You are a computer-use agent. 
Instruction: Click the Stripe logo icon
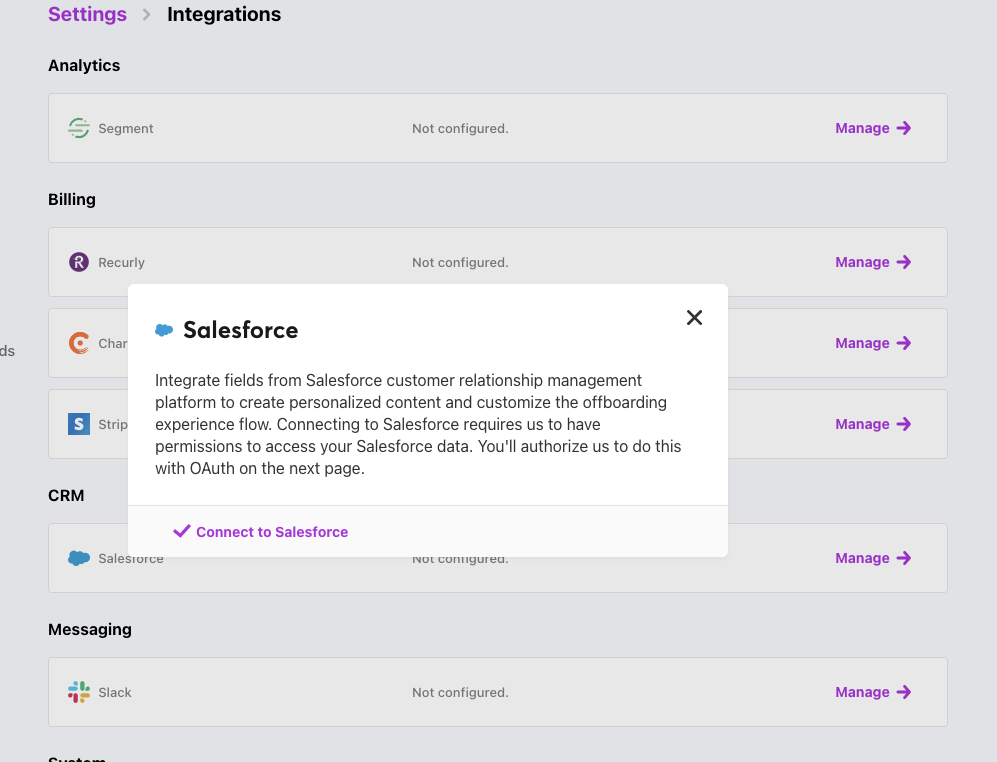pyautogui.click(x=79, y=424)
